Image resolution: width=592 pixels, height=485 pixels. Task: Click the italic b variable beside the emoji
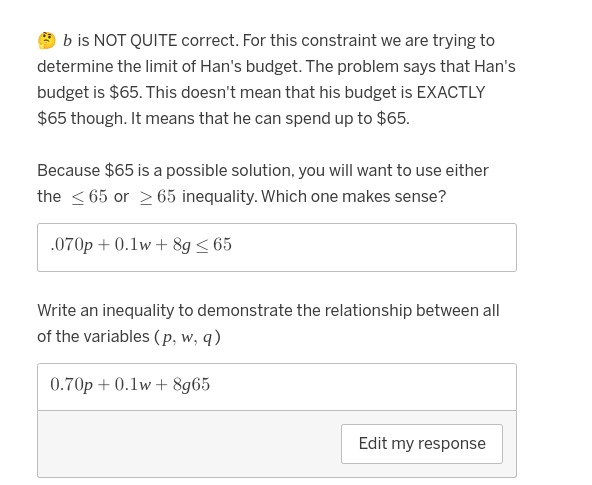pos(67,41)
